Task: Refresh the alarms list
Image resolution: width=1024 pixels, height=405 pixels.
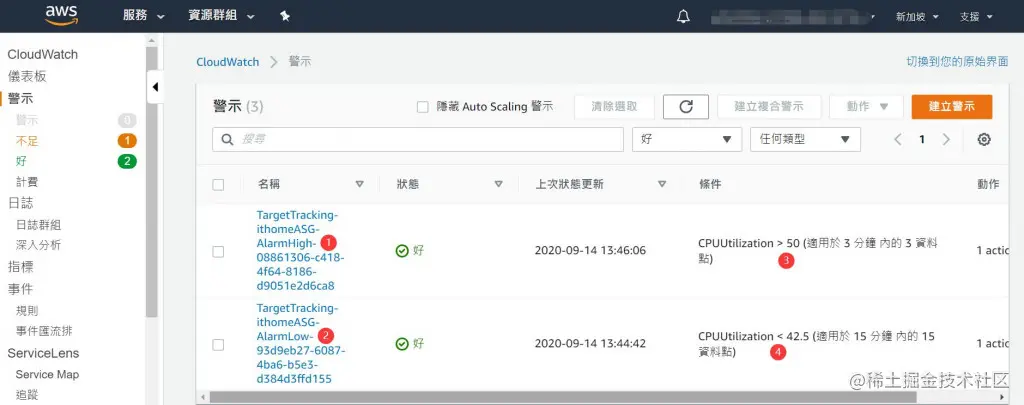Action: click(686, 106)
